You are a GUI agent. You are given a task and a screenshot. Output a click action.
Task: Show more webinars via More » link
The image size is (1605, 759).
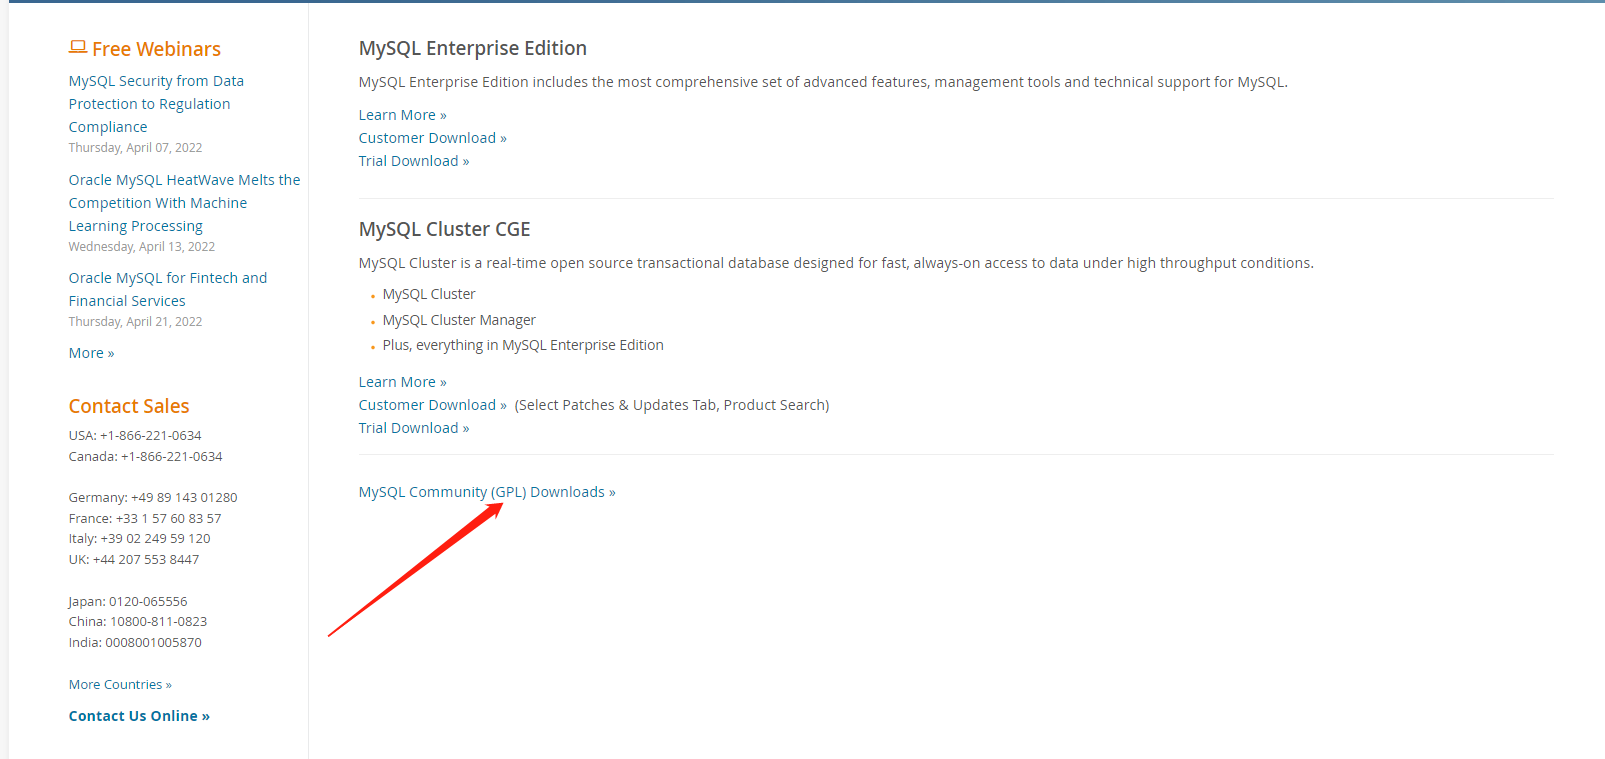91,353
